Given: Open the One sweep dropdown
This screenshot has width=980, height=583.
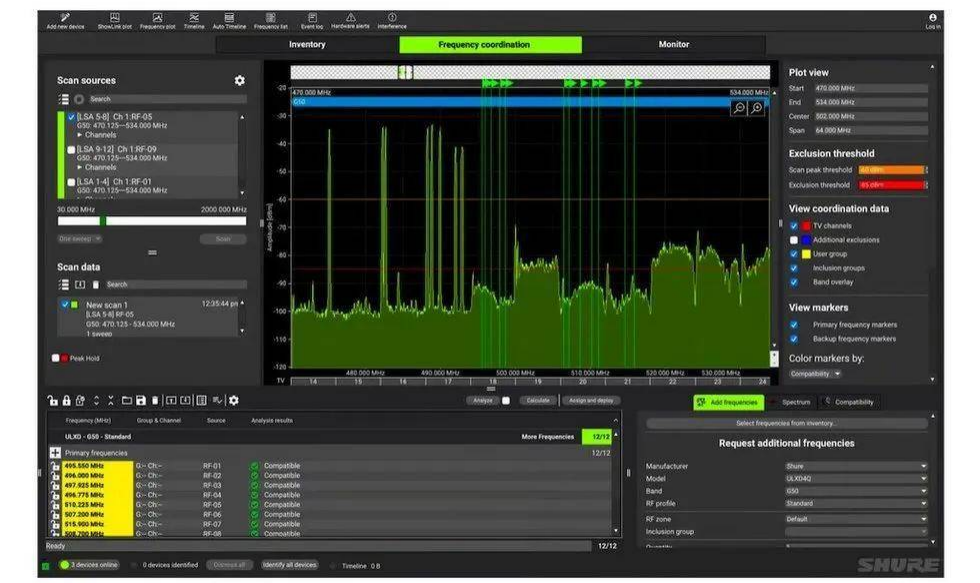Looking at the screenshot, I should 80,239.
